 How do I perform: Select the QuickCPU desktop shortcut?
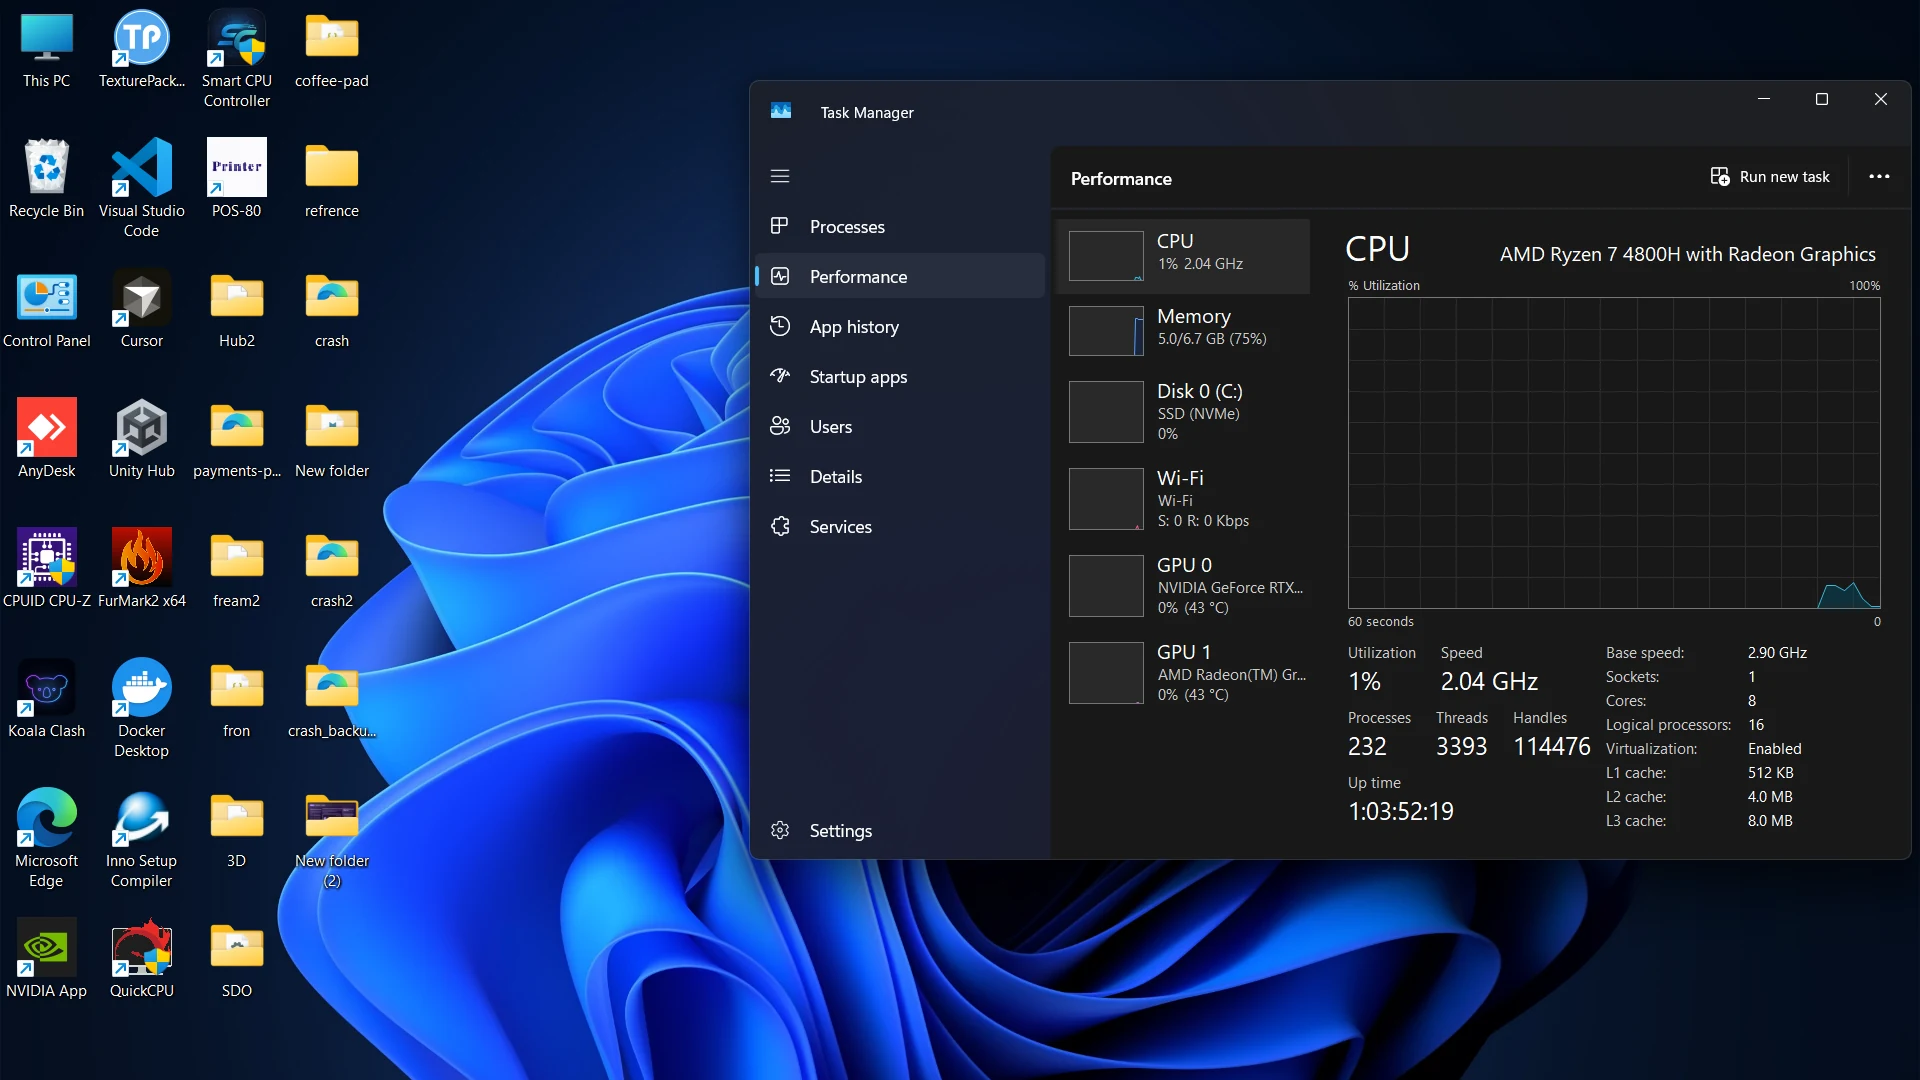[x=141, y=961]
